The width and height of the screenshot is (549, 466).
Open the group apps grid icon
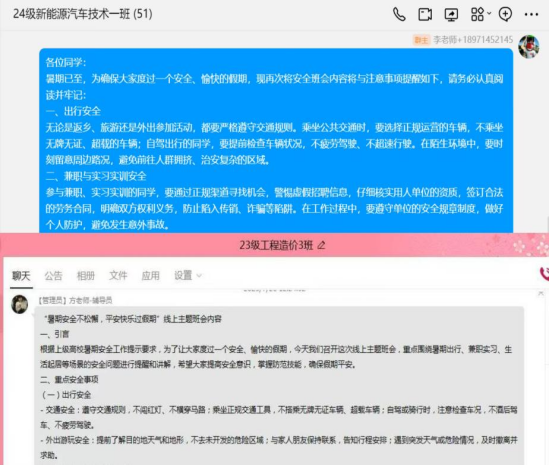pyautogui.click(x=477, y=14)
